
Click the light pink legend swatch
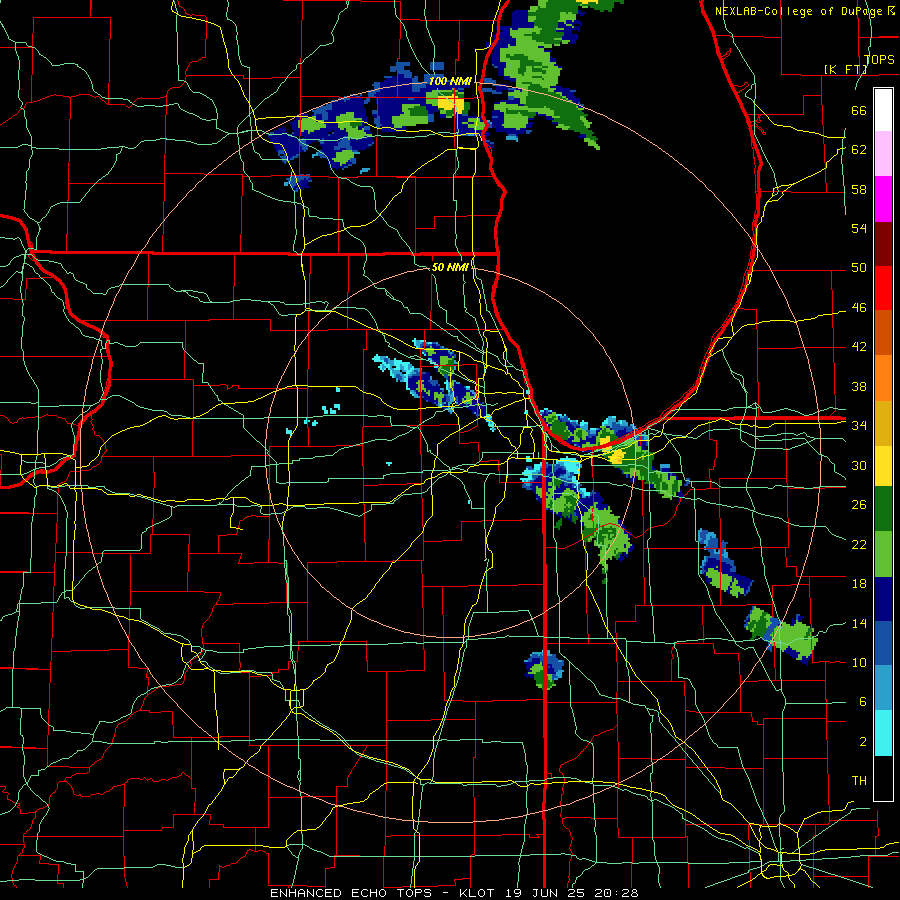883,154
